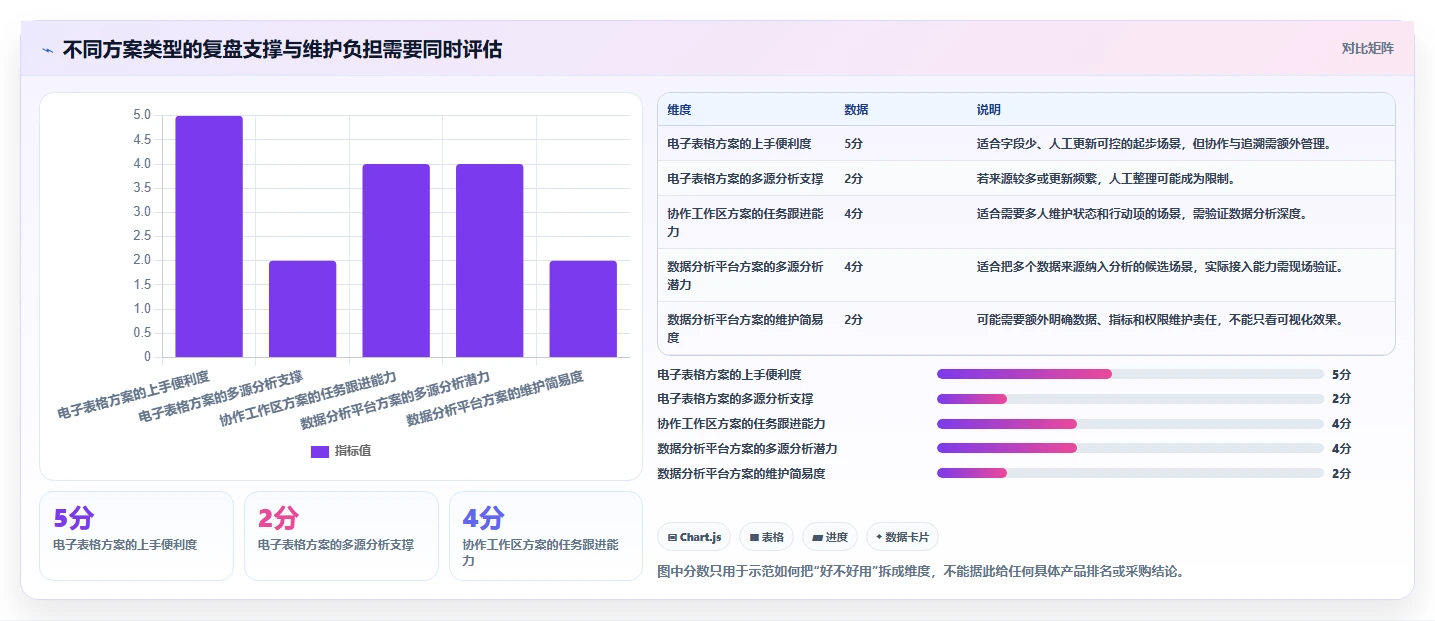This screenshot has height=621, width=1435.
Task: Click the Chart.js tag chip
Action: coord(694,537)
